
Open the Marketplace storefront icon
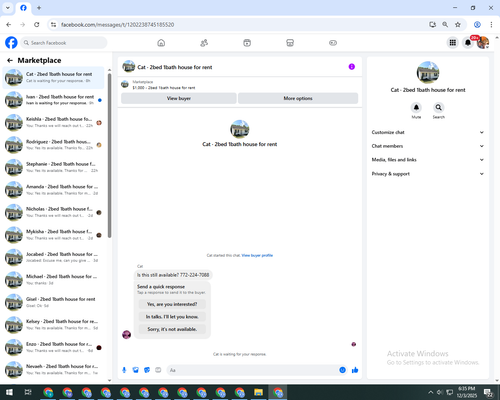coord(290,43)
